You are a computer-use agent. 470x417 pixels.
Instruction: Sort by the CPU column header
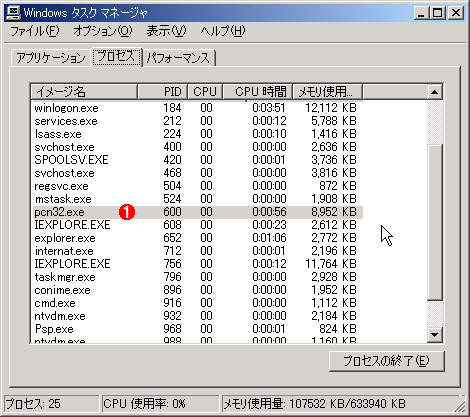coord(205,92)
